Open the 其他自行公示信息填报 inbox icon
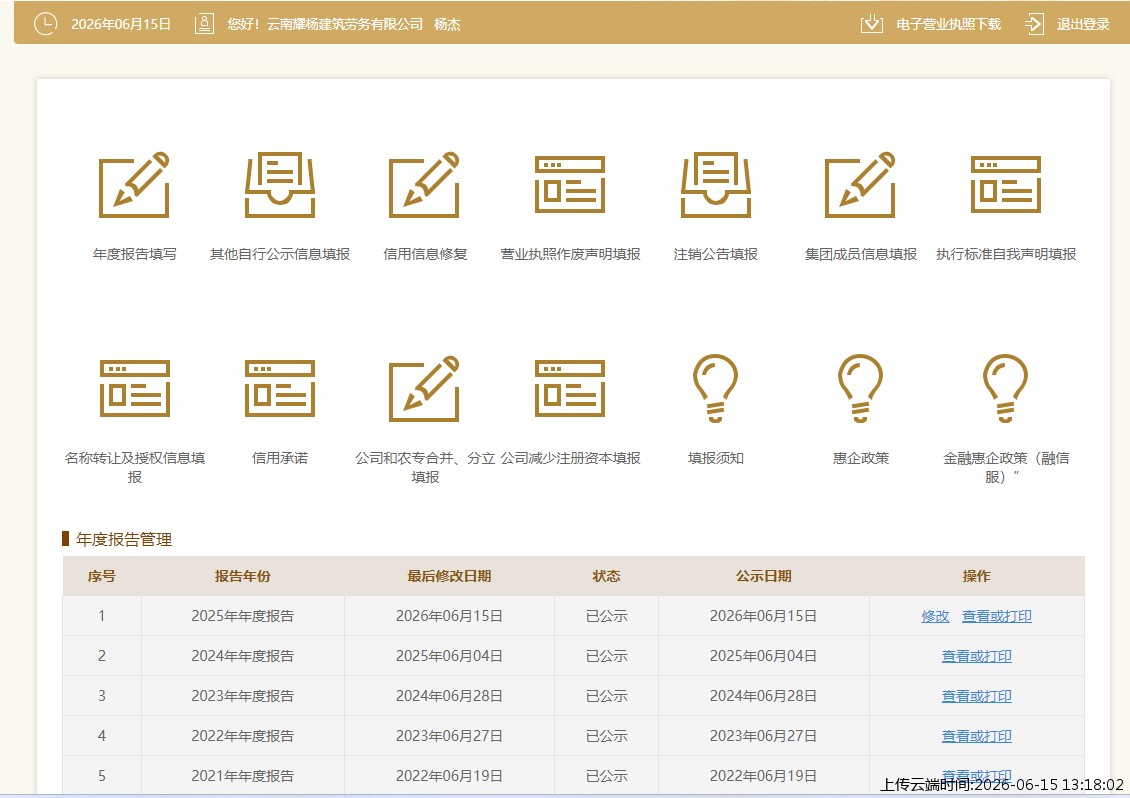 [x=280, y=185]
